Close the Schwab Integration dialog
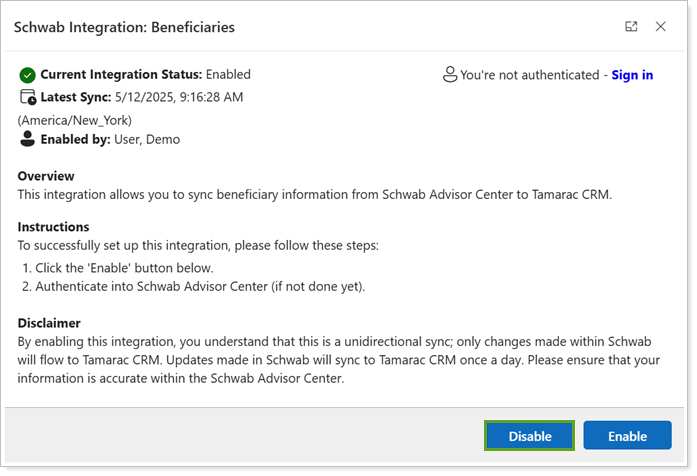The width and height of the screenshot is (697, 476). (x=660, y=27)
